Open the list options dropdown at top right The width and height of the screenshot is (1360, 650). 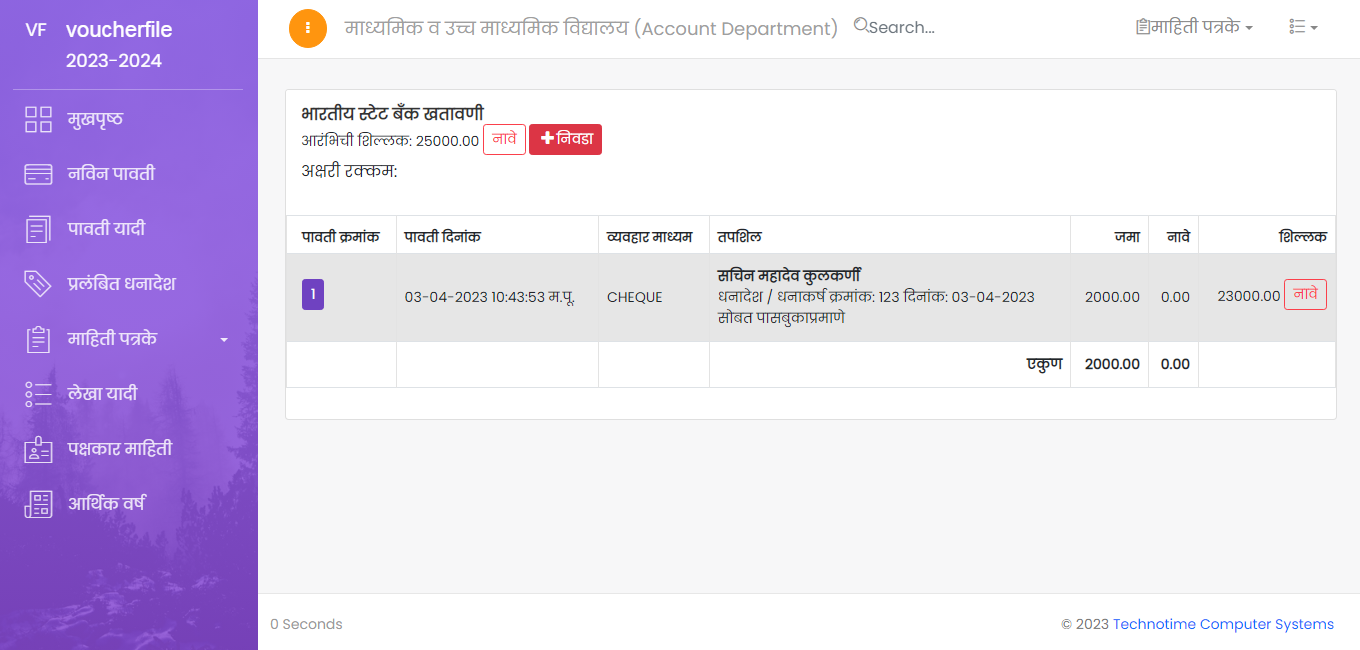click(x=1303, y=27)
